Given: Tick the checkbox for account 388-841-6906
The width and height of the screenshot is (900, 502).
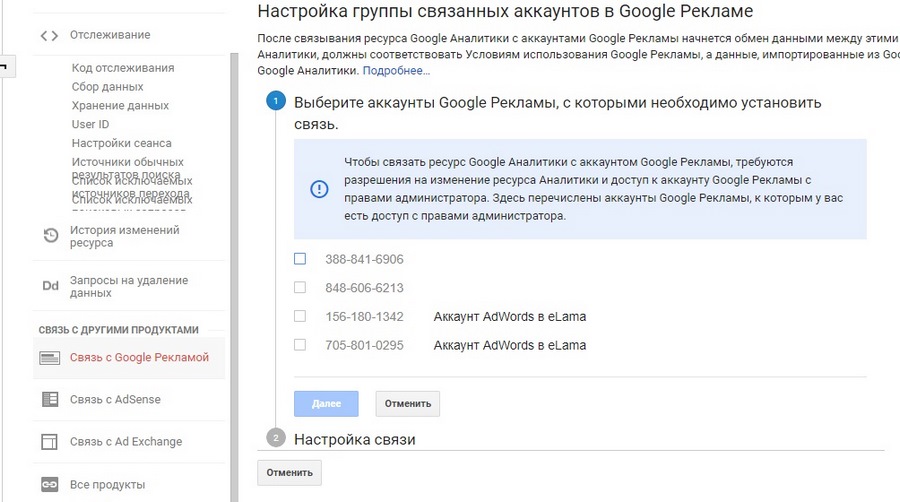Looking at the screenshot, I should click(x=300, y=259).
